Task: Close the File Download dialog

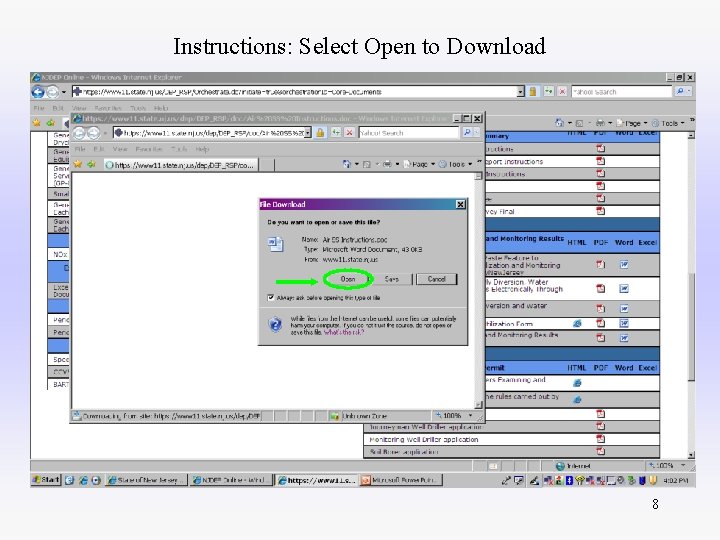Action: [460, 204]
